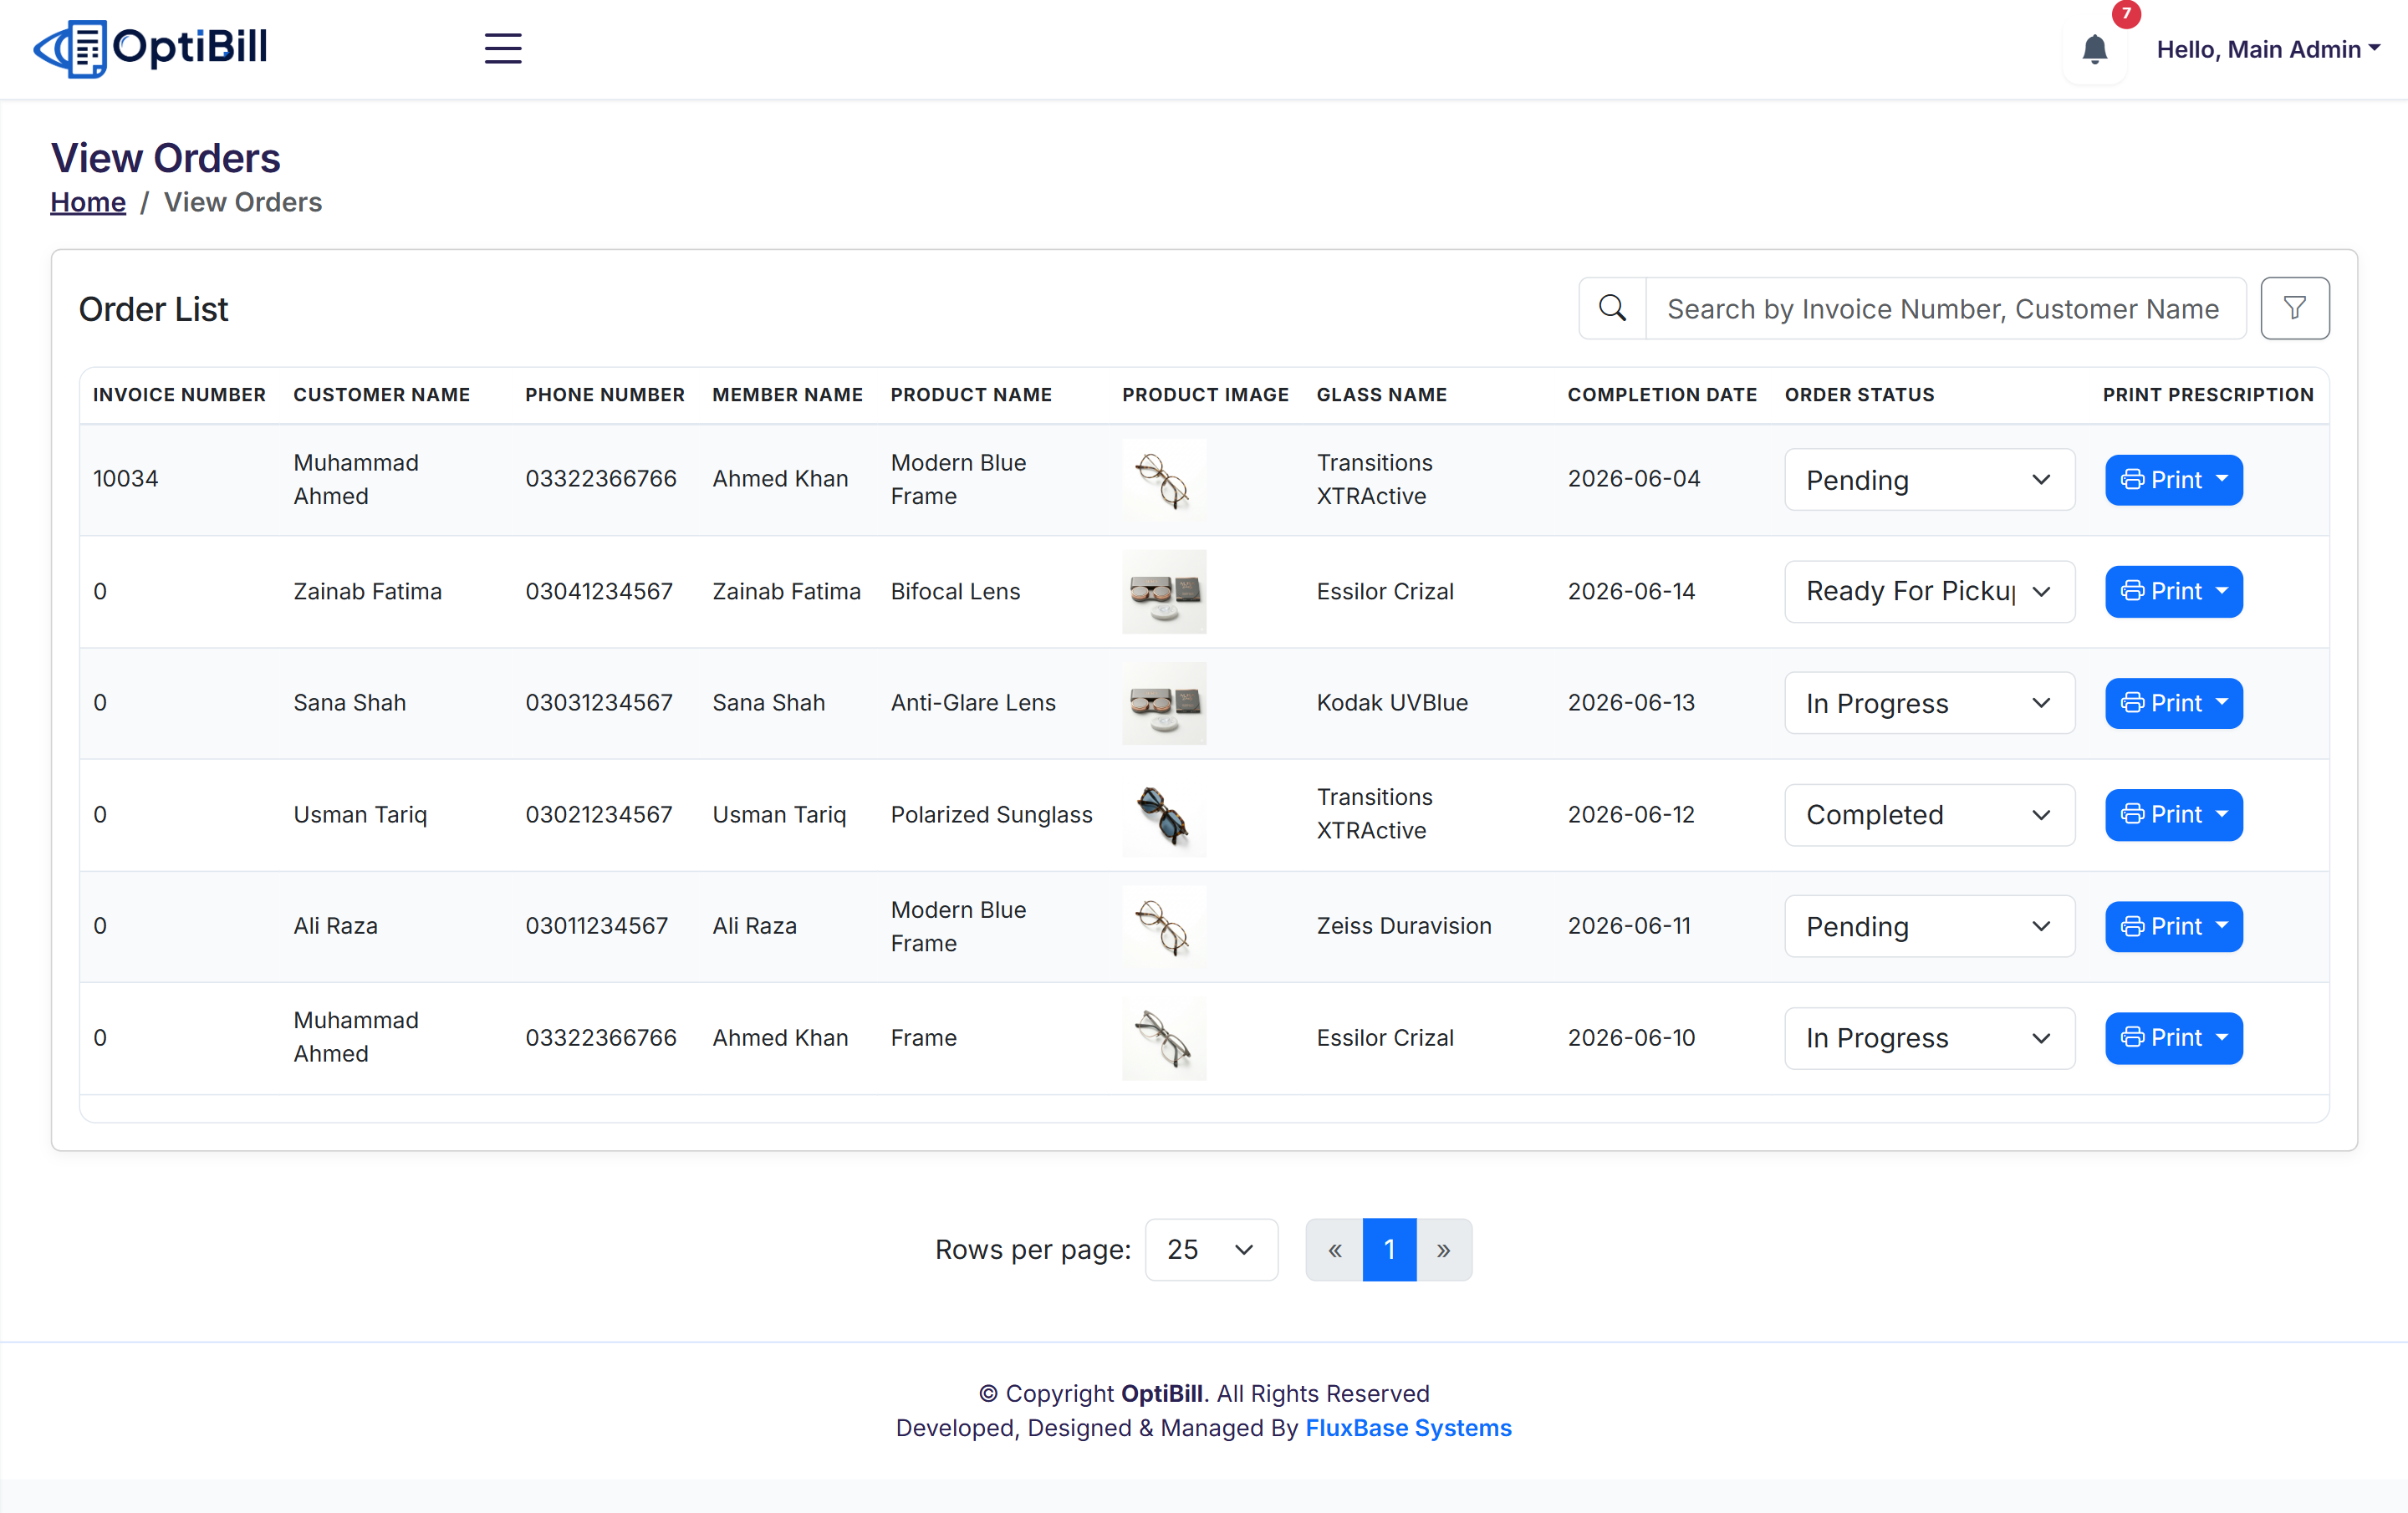This screenshot has width=2408, height=1513.
Task: Click the Product Name column header
Action: 971,395
